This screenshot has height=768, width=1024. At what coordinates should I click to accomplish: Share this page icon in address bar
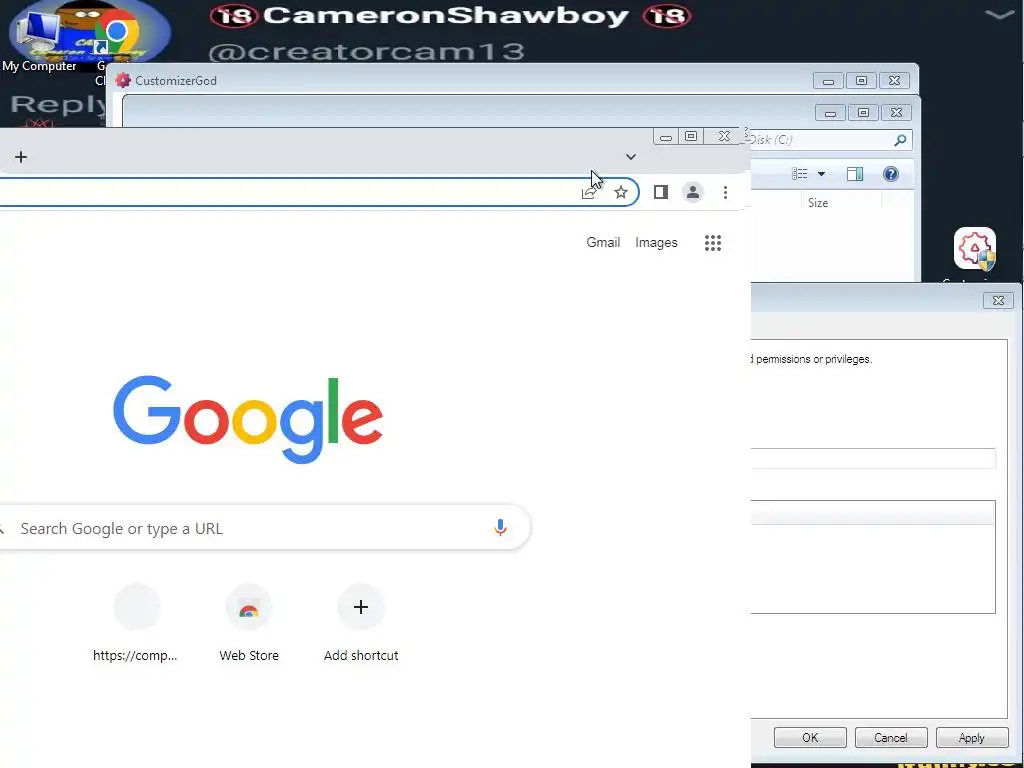[588, 192]
